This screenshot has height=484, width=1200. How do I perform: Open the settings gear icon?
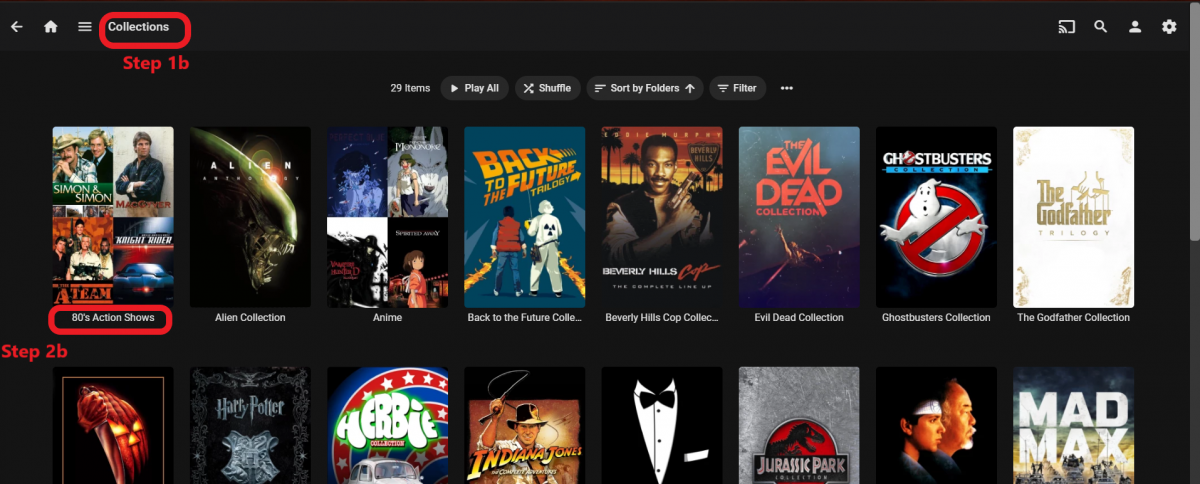click(x=1169, y=27)
